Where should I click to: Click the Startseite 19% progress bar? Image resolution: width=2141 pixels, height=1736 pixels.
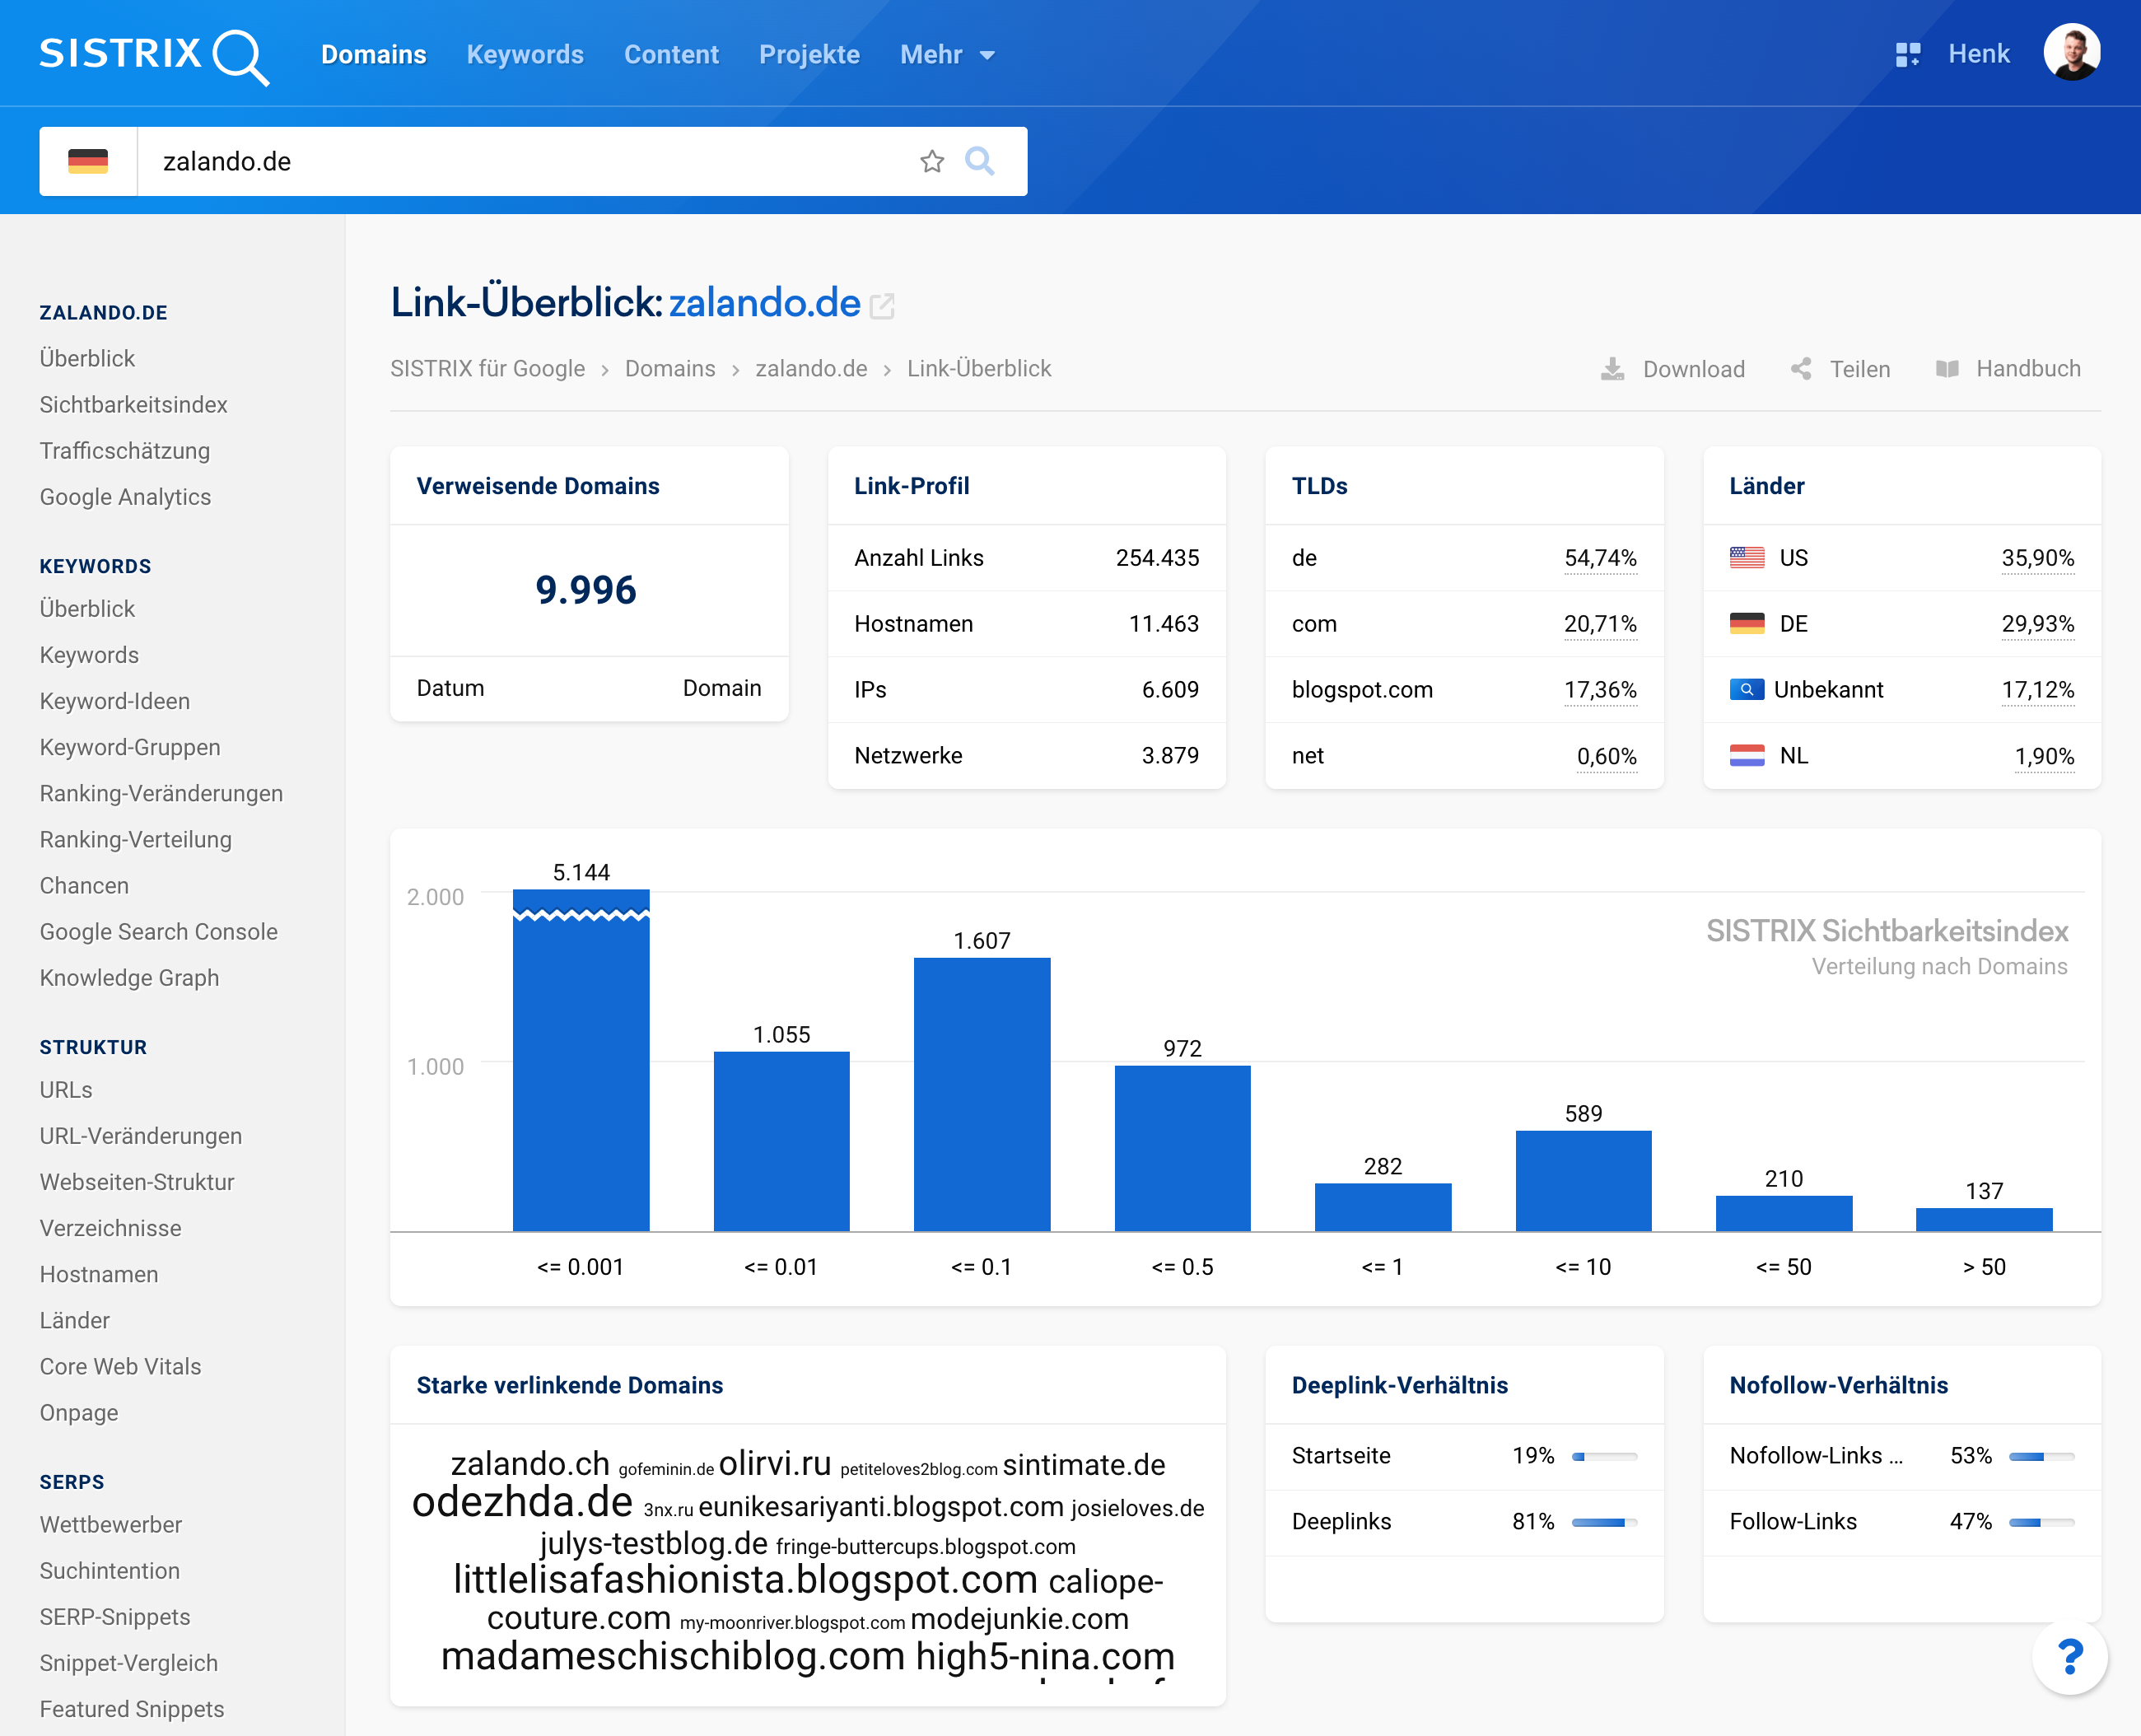point(1604,1457)
